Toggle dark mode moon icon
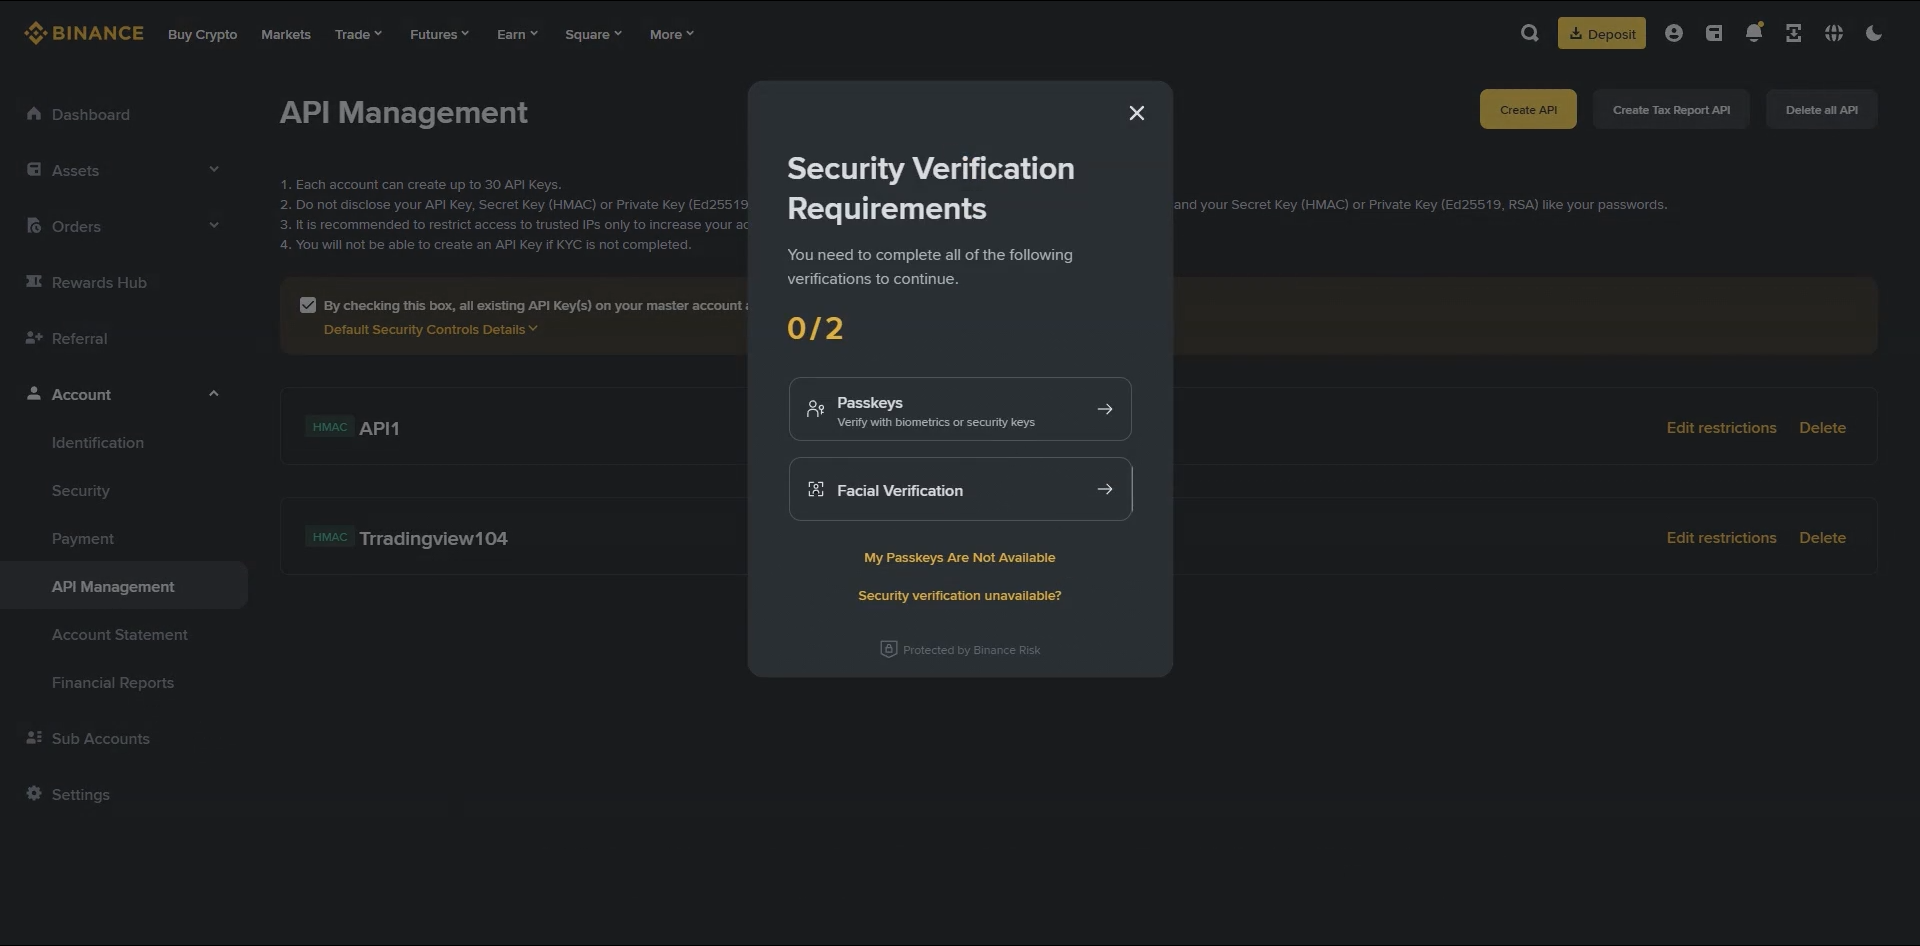This screenshot has width=1920, height=946. point(1874,33)
